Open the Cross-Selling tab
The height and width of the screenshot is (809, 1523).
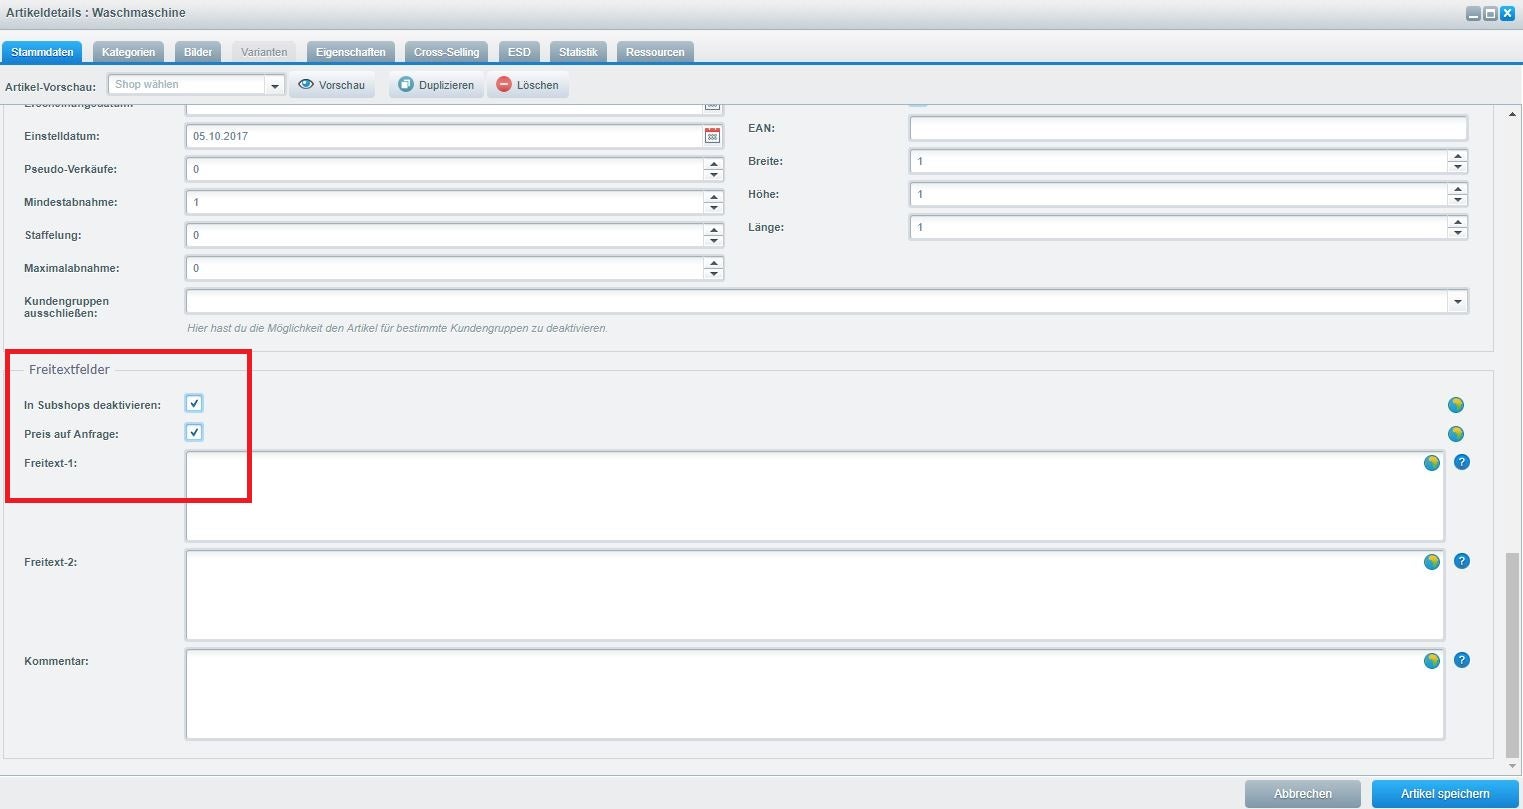447,52
